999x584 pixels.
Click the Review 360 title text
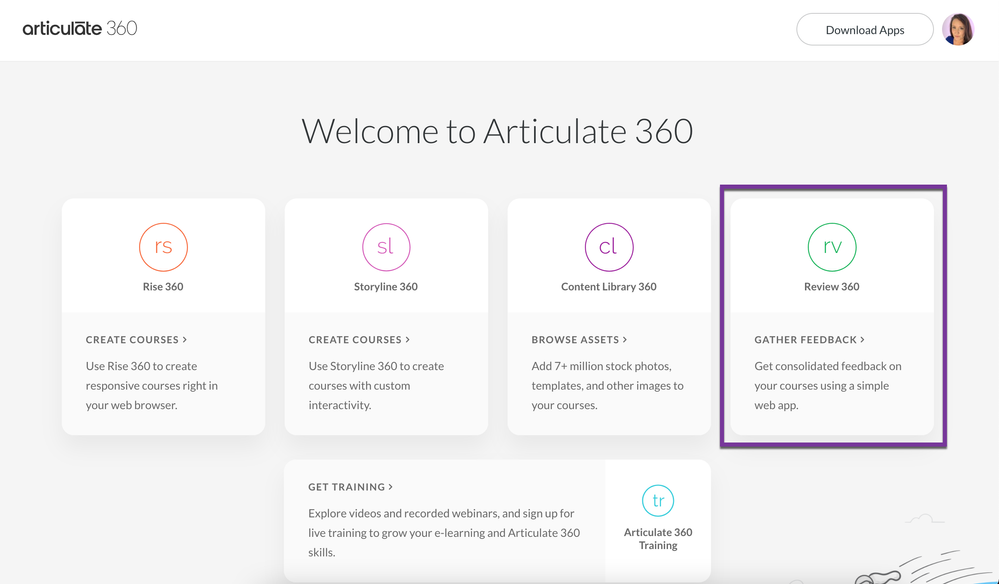click(832, 287)
